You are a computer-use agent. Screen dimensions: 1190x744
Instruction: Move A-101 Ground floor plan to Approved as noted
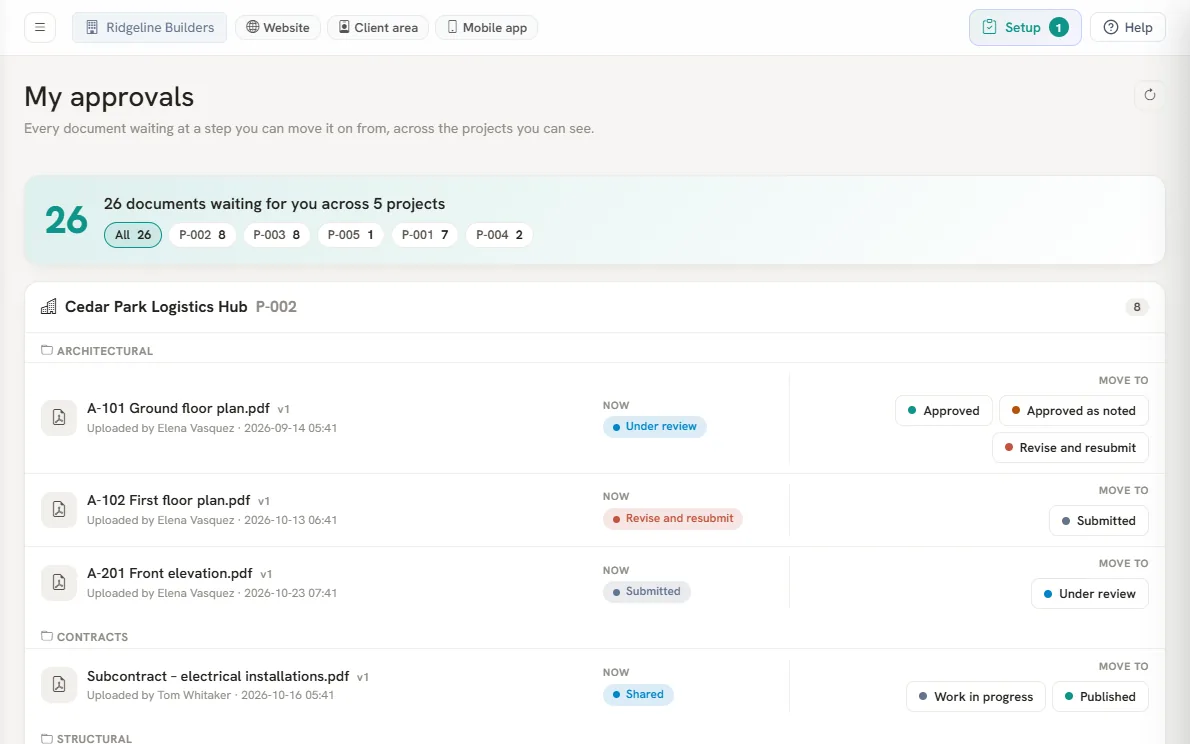[x=1074, y=411]
